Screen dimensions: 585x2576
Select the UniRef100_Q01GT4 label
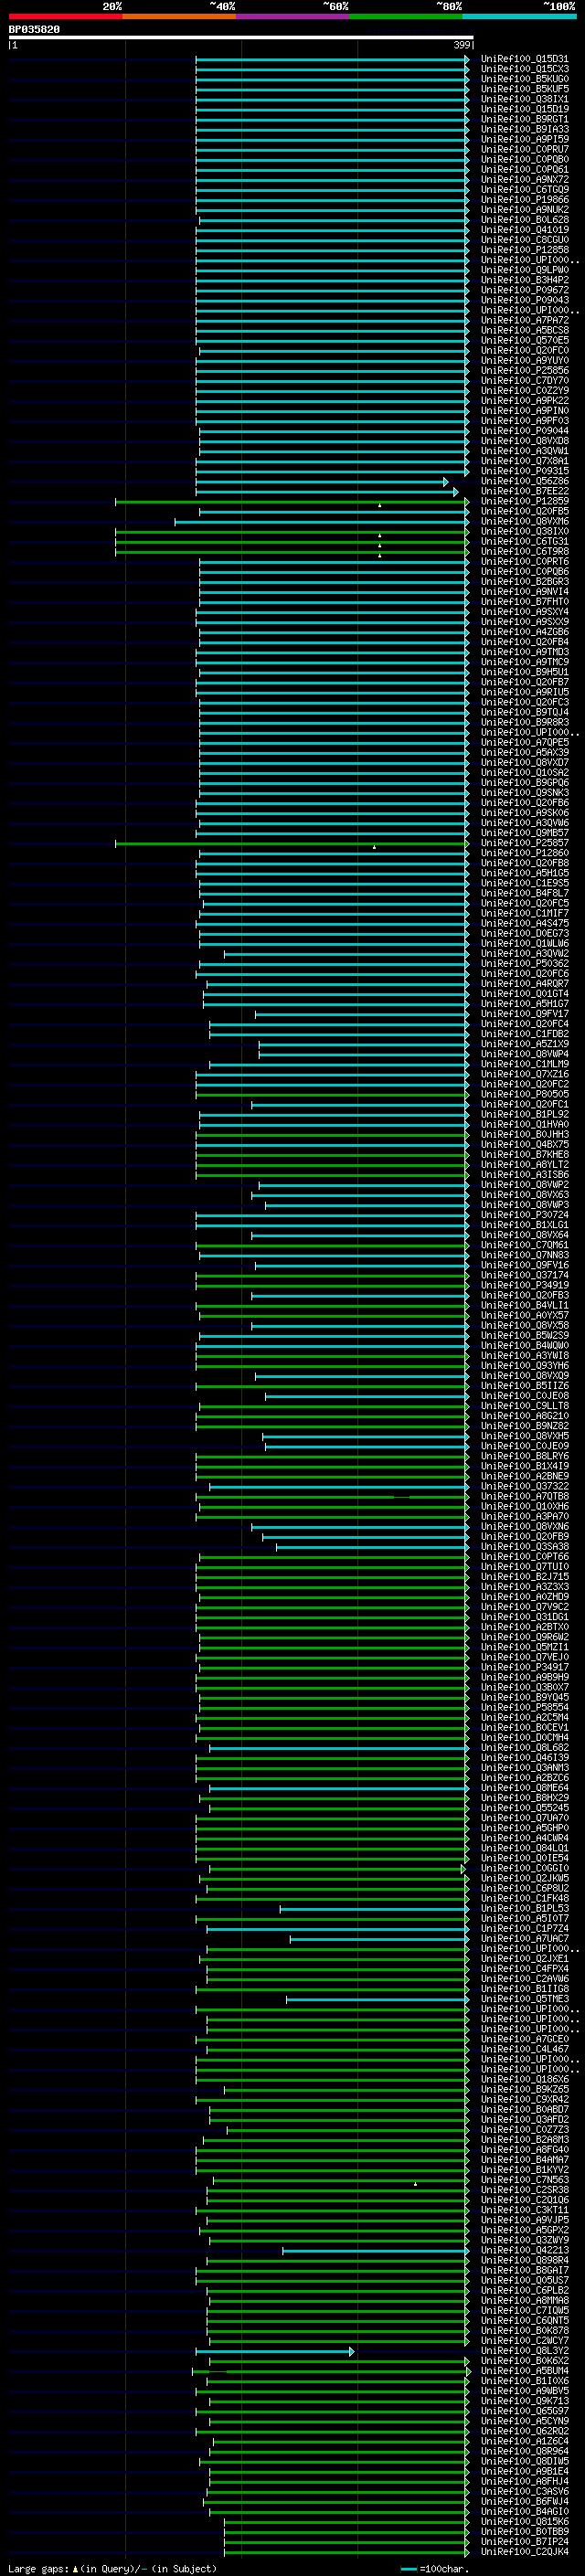(525, 994)
